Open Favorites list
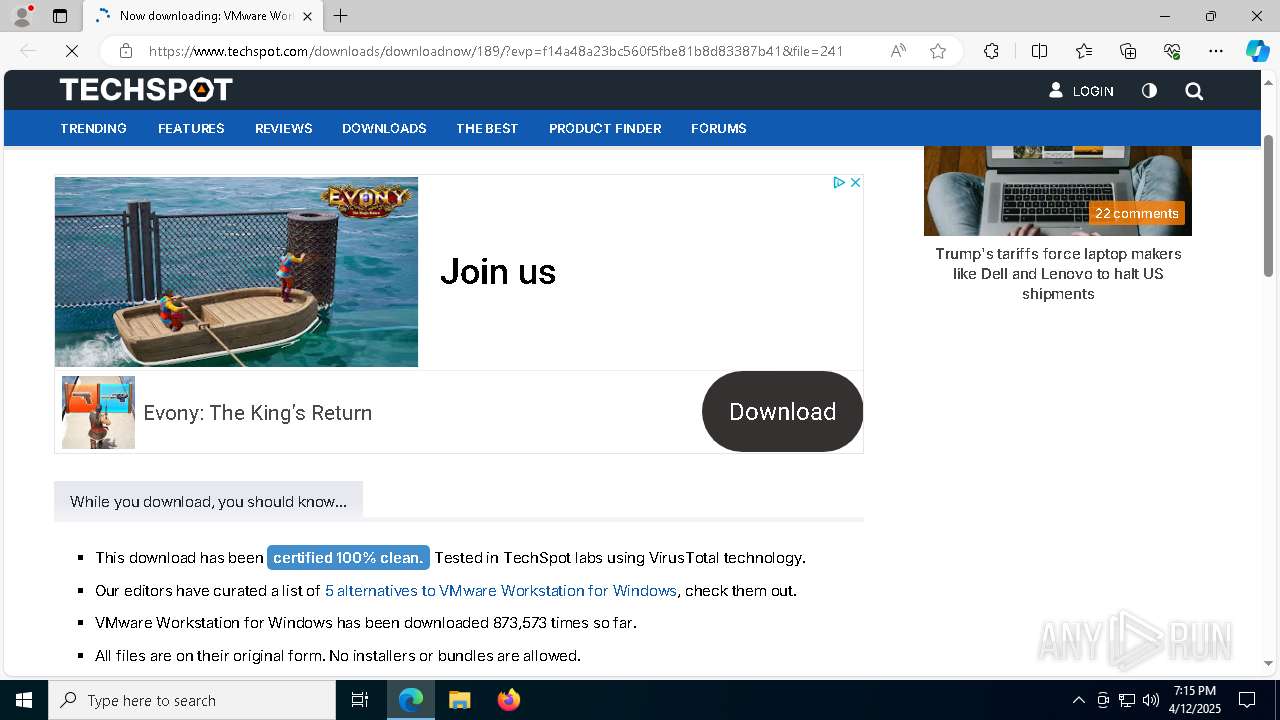Screen dimensions: 1280x720 click(1084, 51)
